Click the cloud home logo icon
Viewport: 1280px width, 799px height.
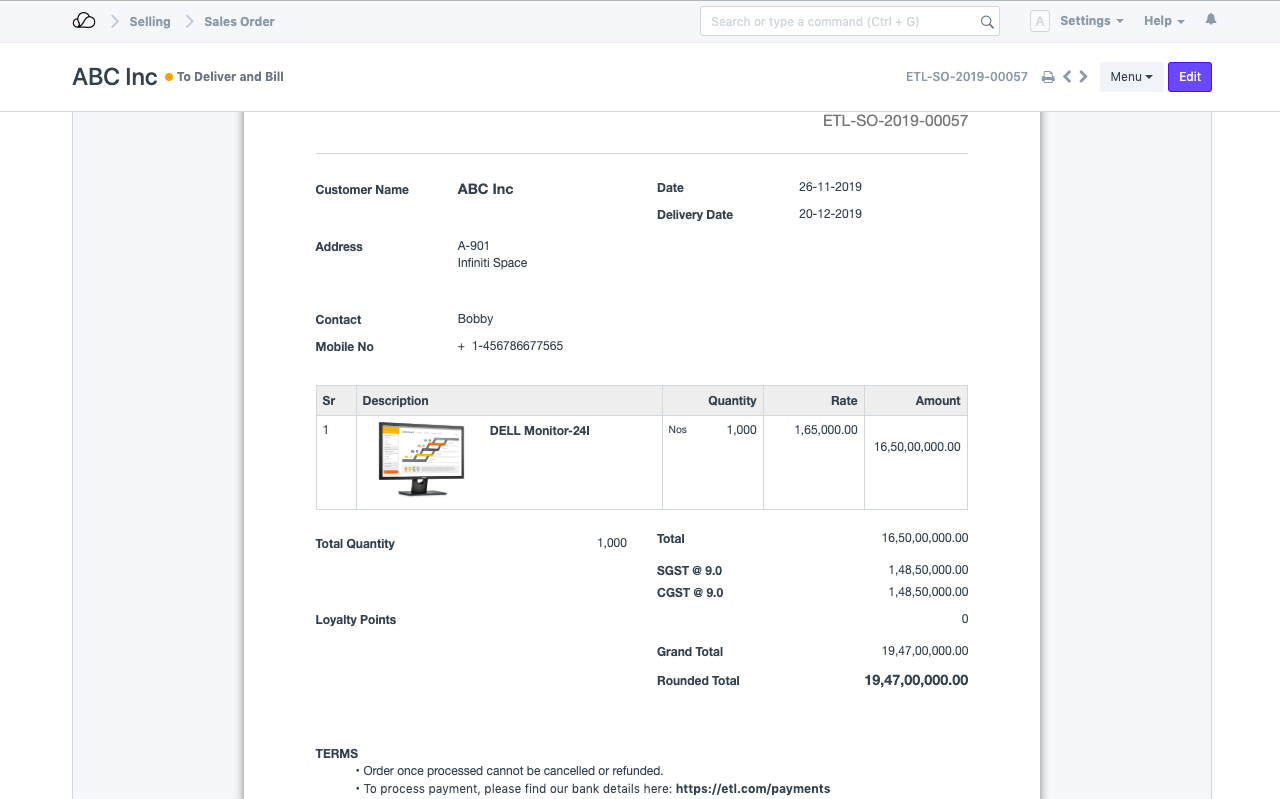(x=84, y=21)
